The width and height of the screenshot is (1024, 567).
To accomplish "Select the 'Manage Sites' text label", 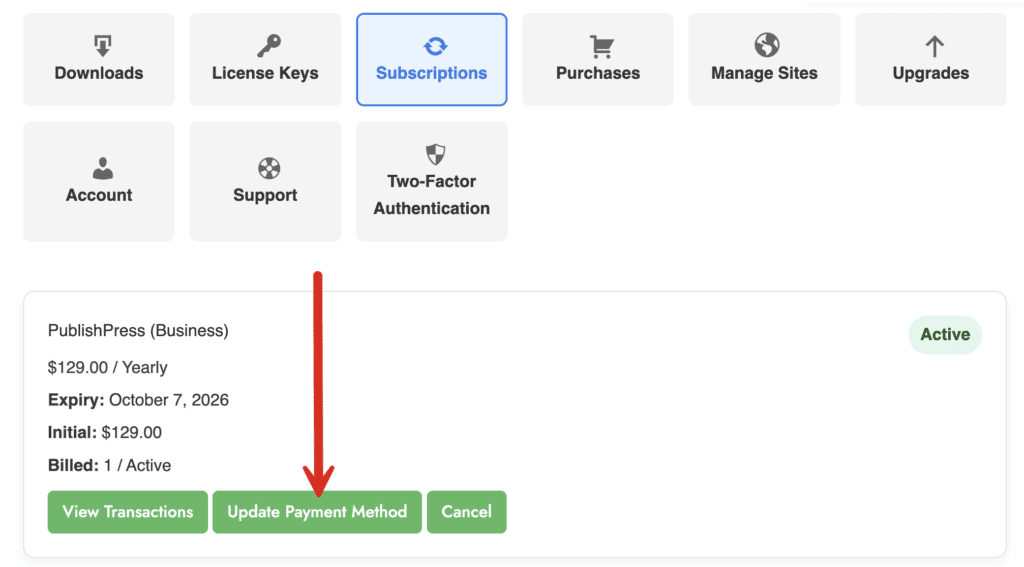I will click(x=765, y=73).
